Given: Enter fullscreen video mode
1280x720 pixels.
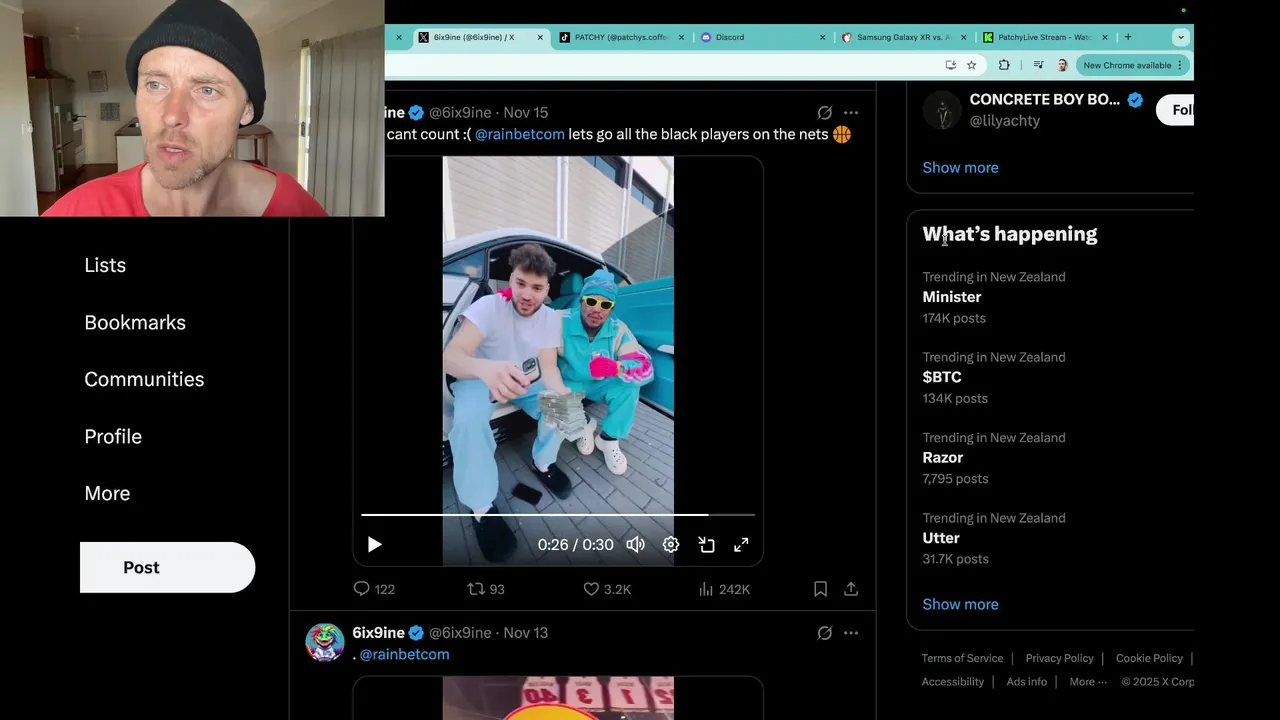Looking at the screenshot, I should [741, 544].
